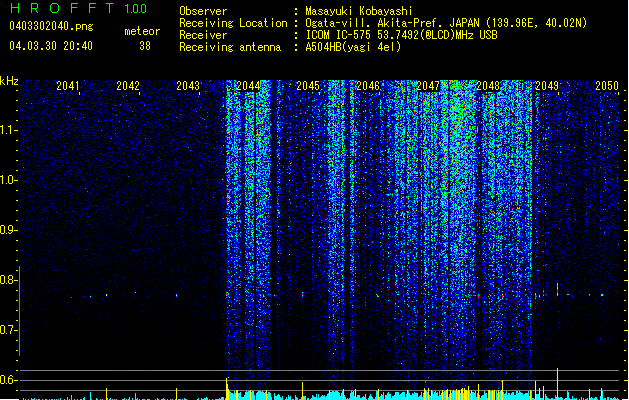Click the ICOM IC-575 receiver text
629x400 pixels.
401,35
